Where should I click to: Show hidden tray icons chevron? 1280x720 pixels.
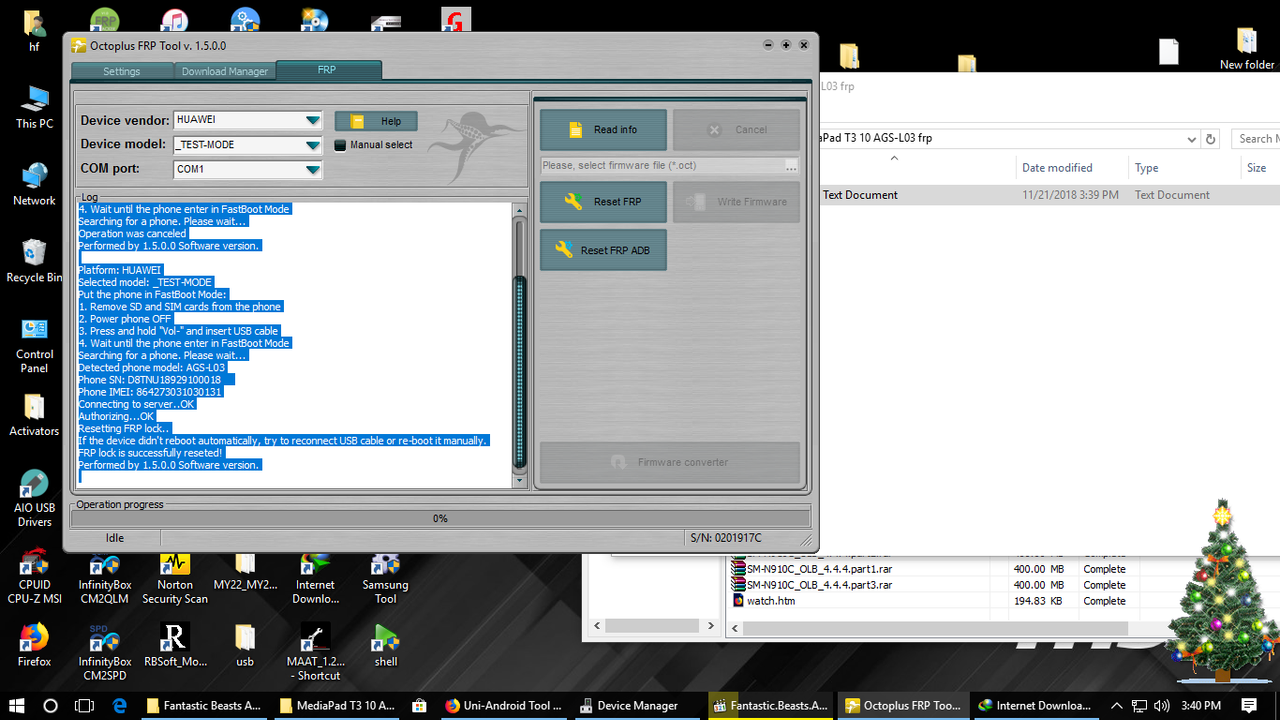pyautogui.click(x=1116, y=705)
